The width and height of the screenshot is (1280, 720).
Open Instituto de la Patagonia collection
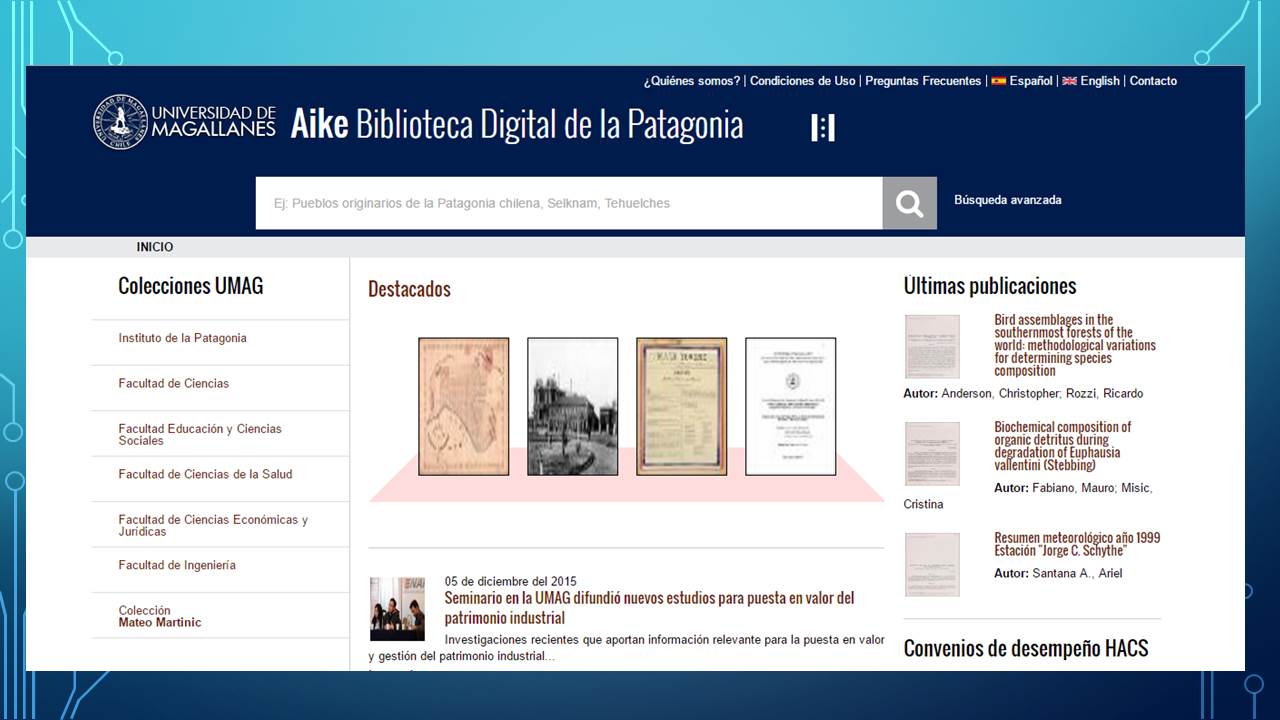pos(182,338)
